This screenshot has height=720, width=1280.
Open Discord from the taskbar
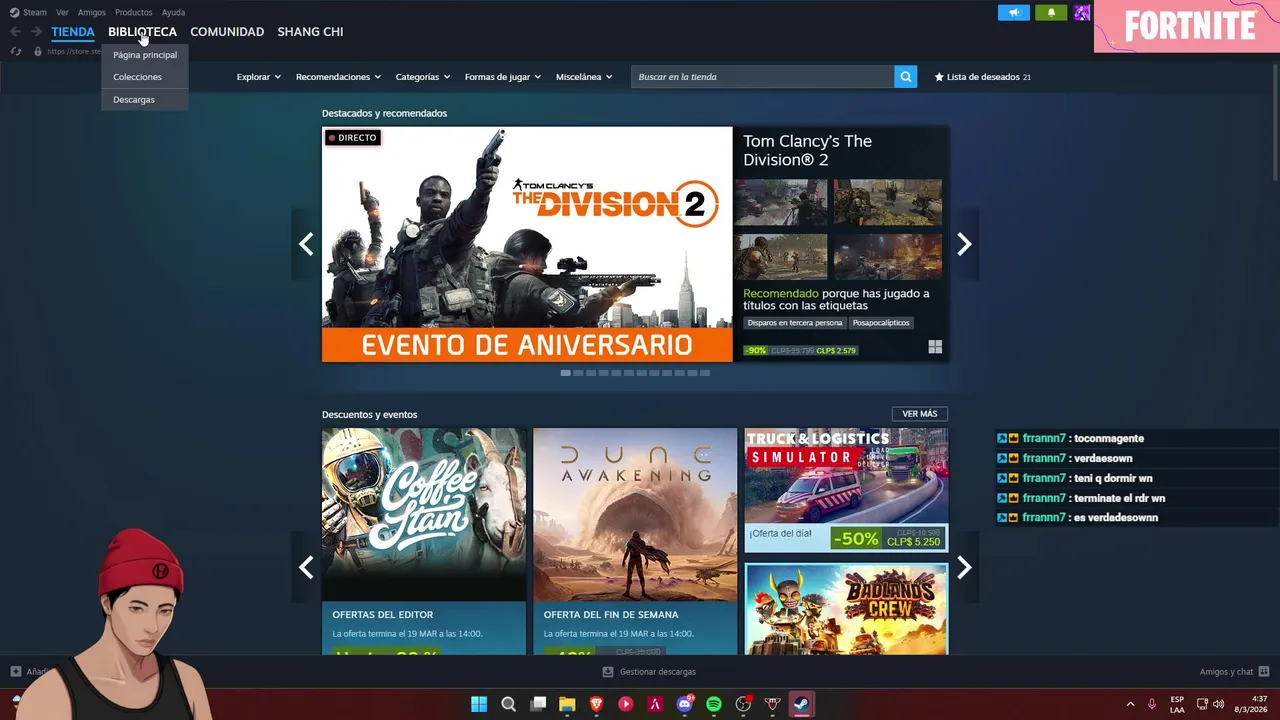[x=685, y=704]
